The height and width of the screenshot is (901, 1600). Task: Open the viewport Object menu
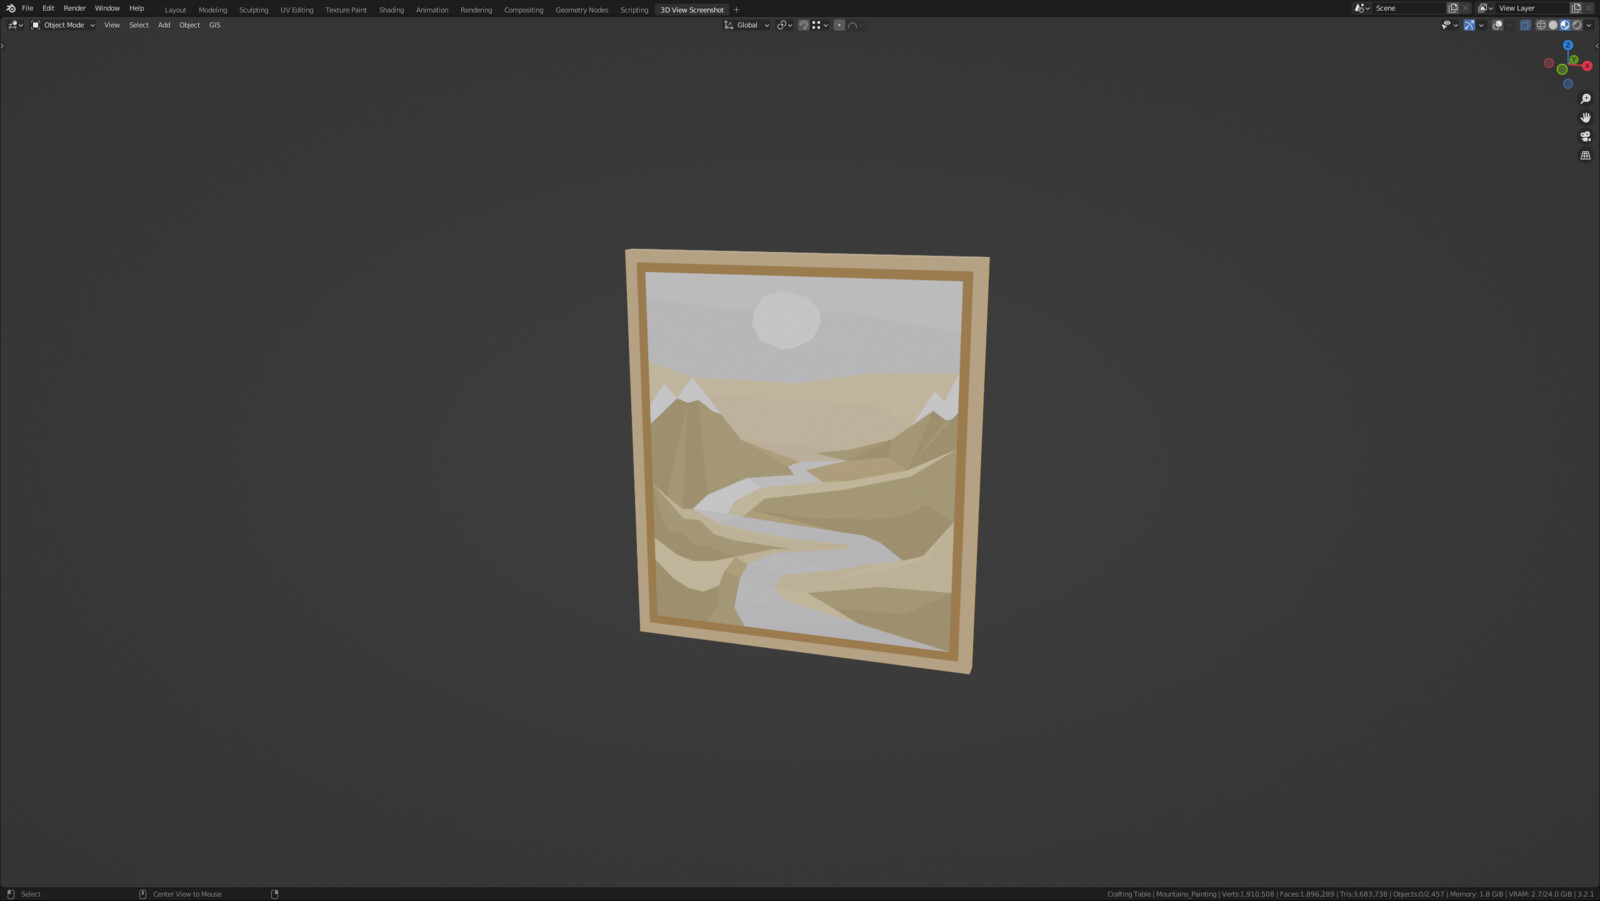[x=190, y=25]
